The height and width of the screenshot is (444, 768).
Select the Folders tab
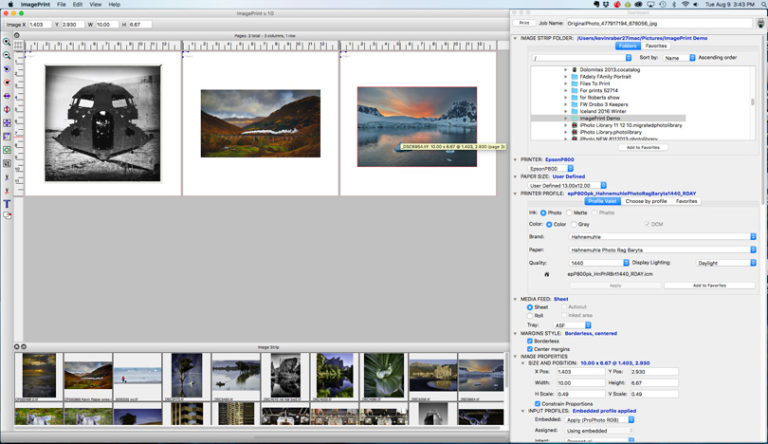click(628, 46)
